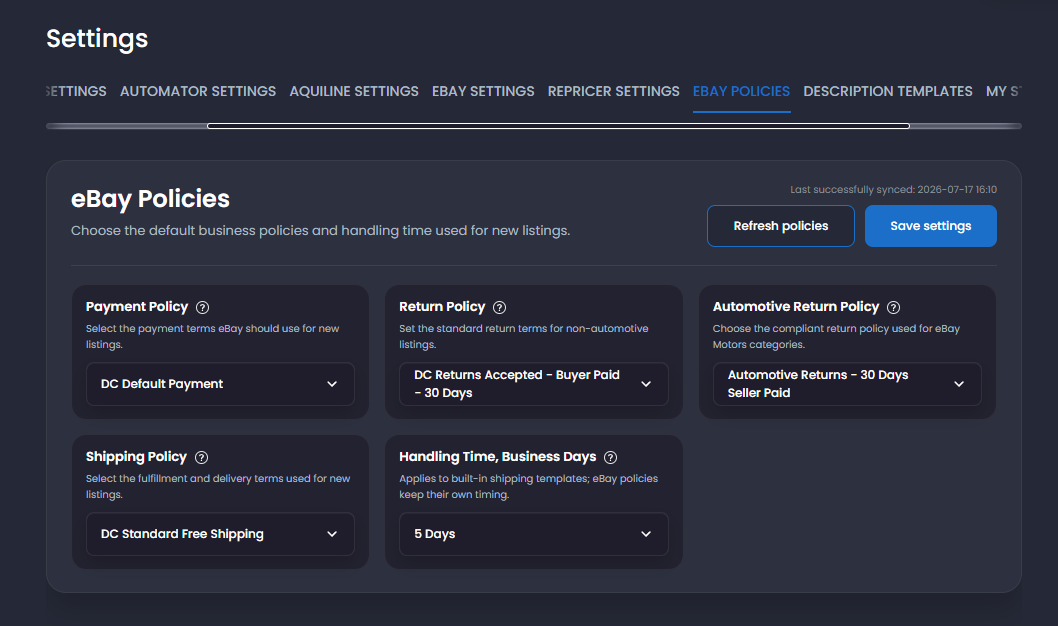Click 'Set the standard return terms' description
Viewport: 1058px width, 626px height.
coord(524,336)
